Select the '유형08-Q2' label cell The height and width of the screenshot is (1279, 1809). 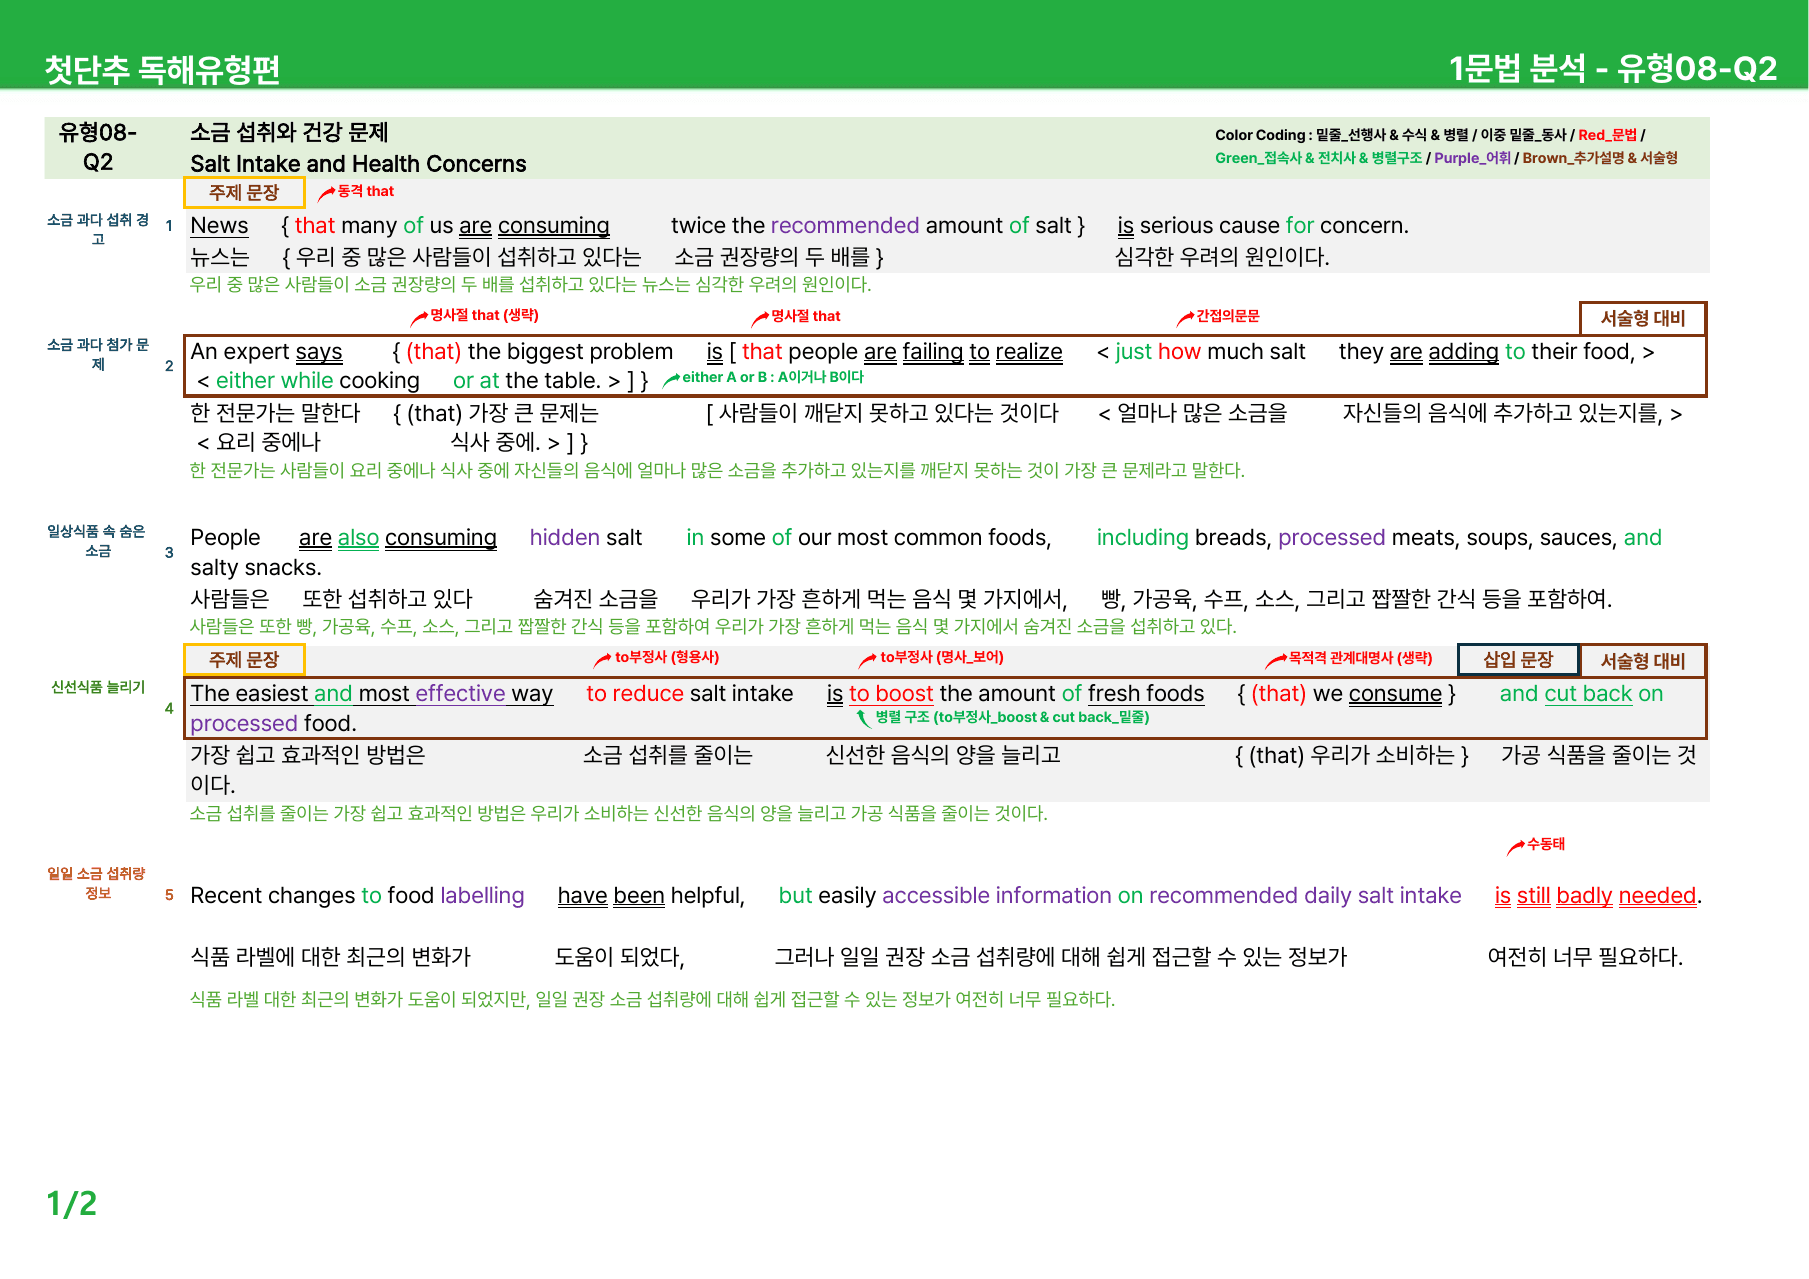(x=98, y=147)
